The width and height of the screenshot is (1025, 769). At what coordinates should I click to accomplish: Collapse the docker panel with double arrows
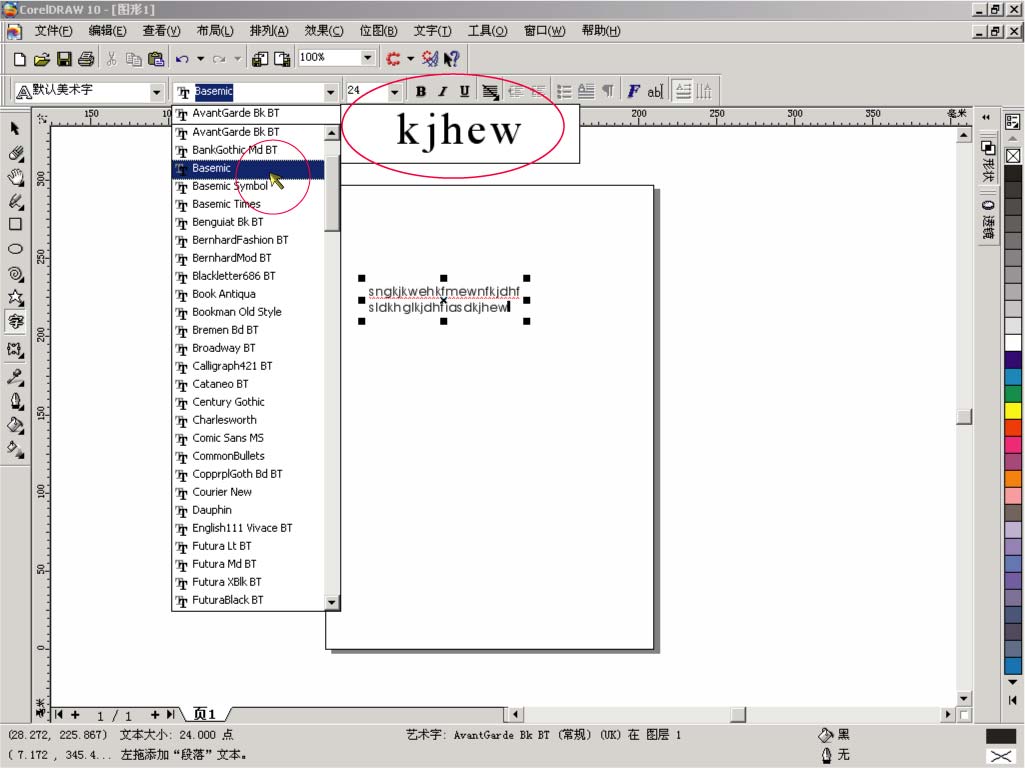point(986,118)
